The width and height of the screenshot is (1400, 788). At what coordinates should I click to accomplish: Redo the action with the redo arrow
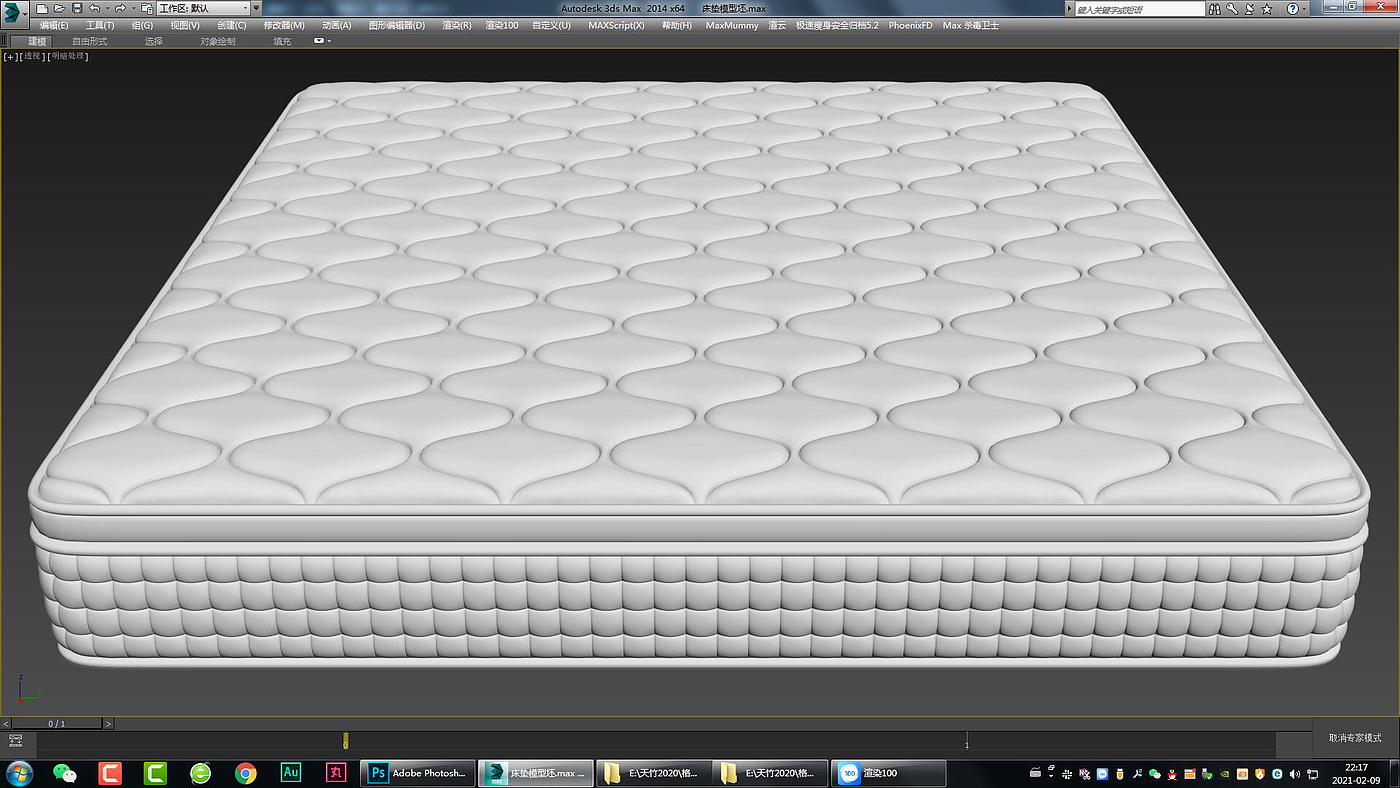click(x=120, y=8)
